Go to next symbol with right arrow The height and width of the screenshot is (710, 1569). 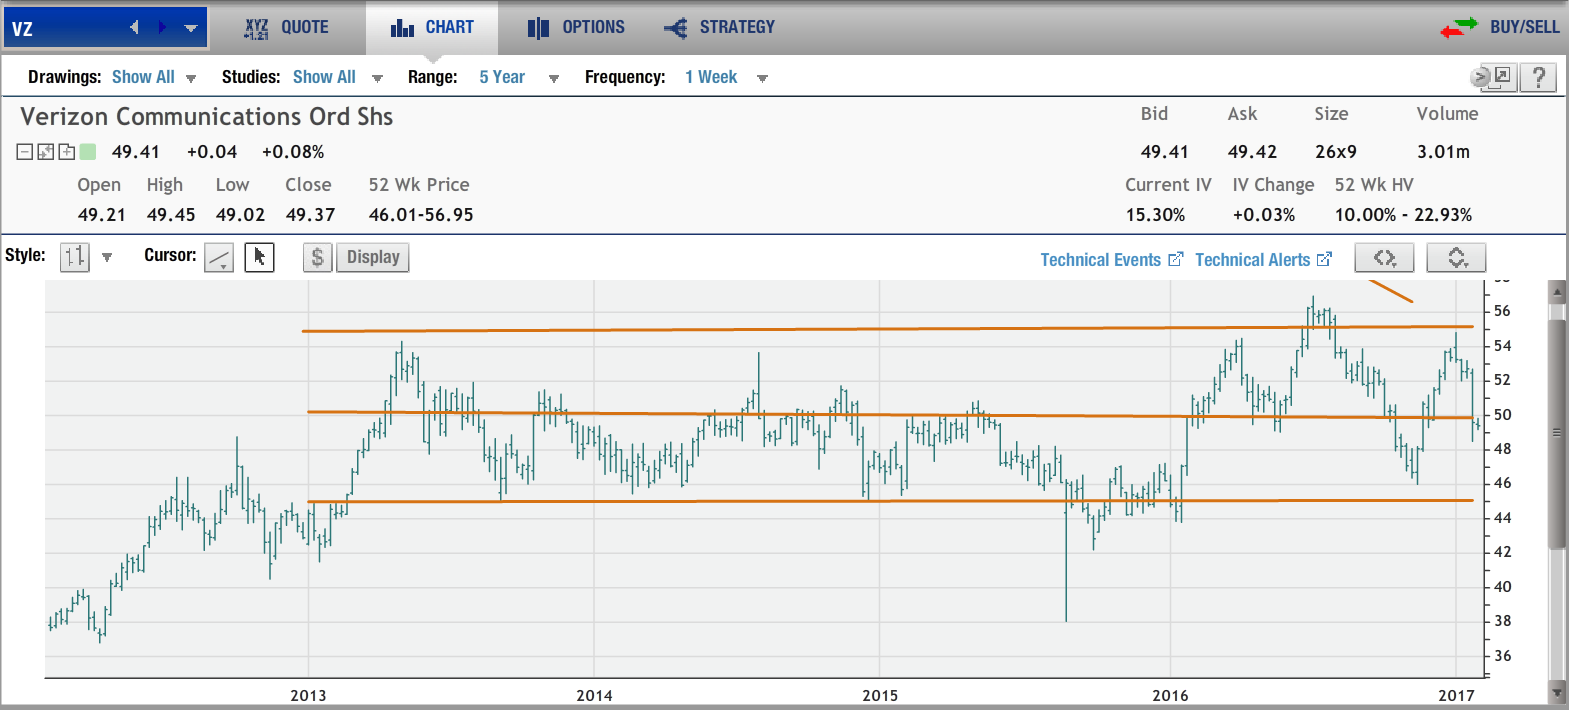point(162,28)
